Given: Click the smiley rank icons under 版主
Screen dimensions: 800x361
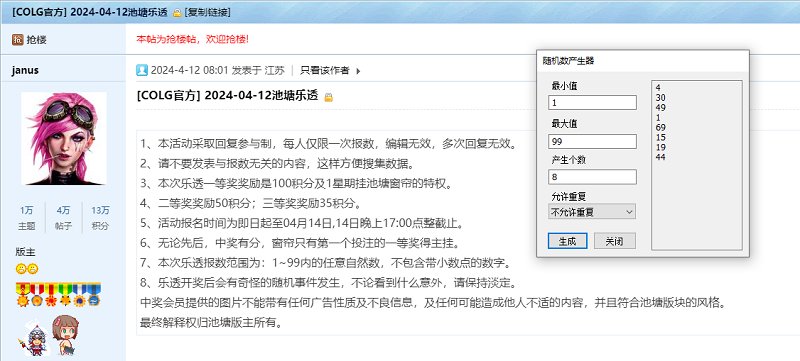Looking at the screenshot, I should 27,269.
